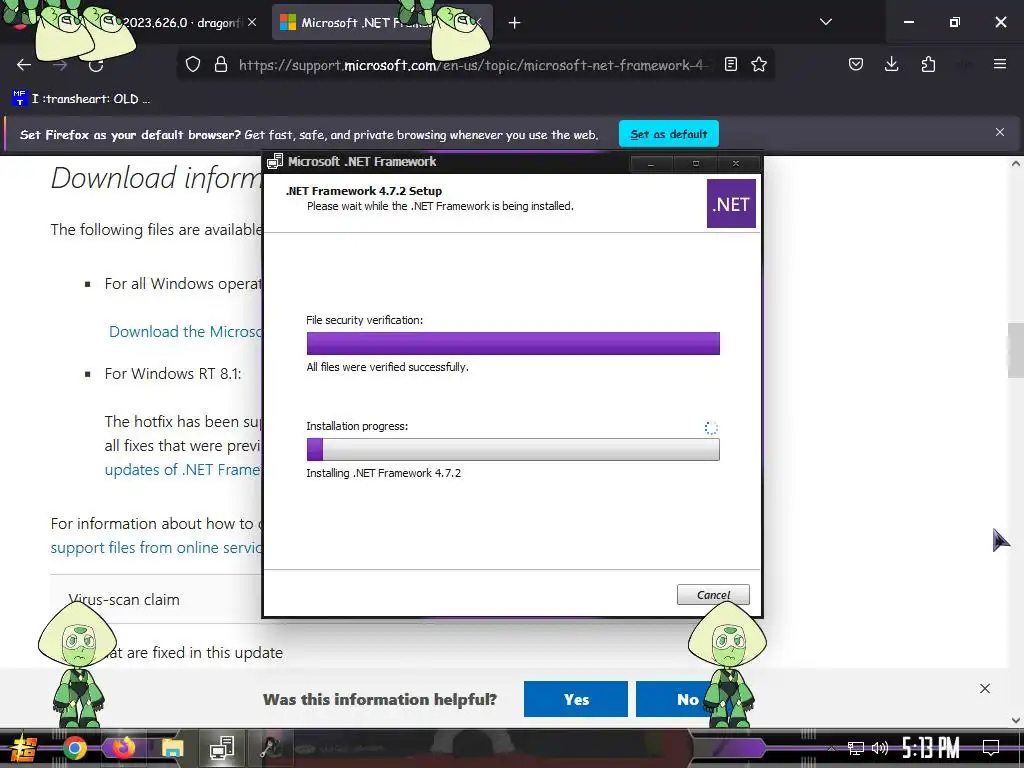1024x768 pixels.
Task: Open Firefox application hamburger menu
Action: point(1000,64)
